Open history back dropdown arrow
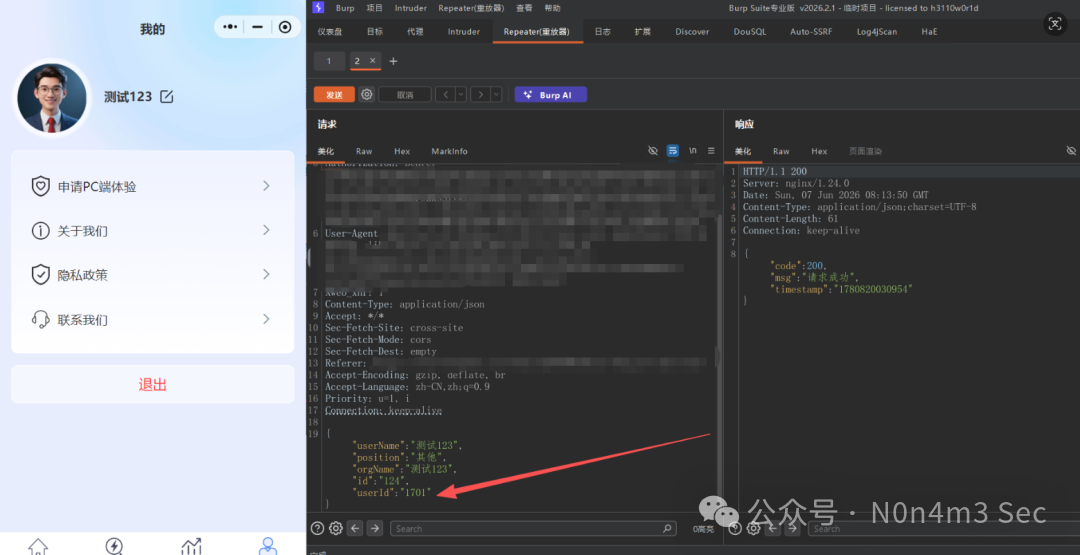 pyautogui.click(x=461, y=94)
